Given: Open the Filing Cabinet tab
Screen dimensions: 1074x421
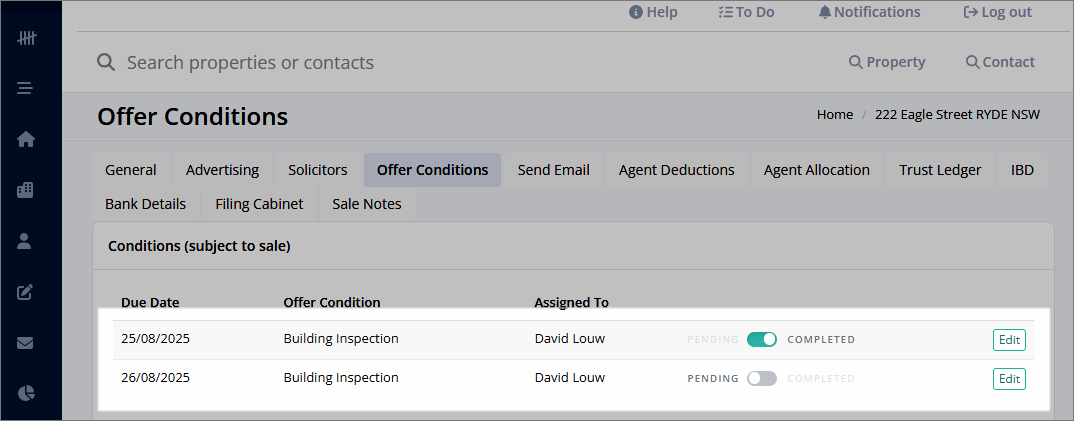Looking at the screenshot, I should (260, 204).
